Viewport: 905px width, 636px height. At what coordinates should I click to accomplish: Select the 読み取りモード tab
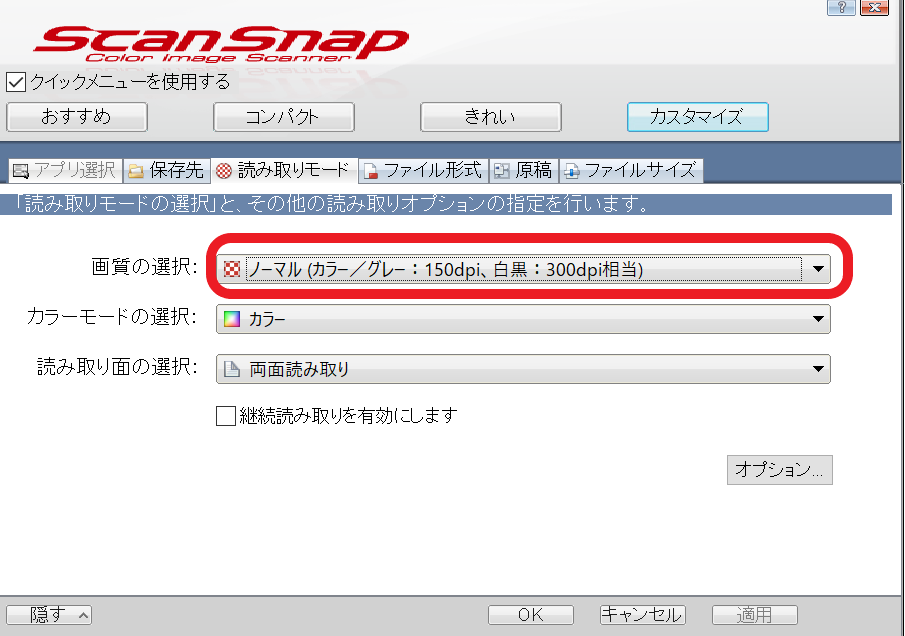284,171
